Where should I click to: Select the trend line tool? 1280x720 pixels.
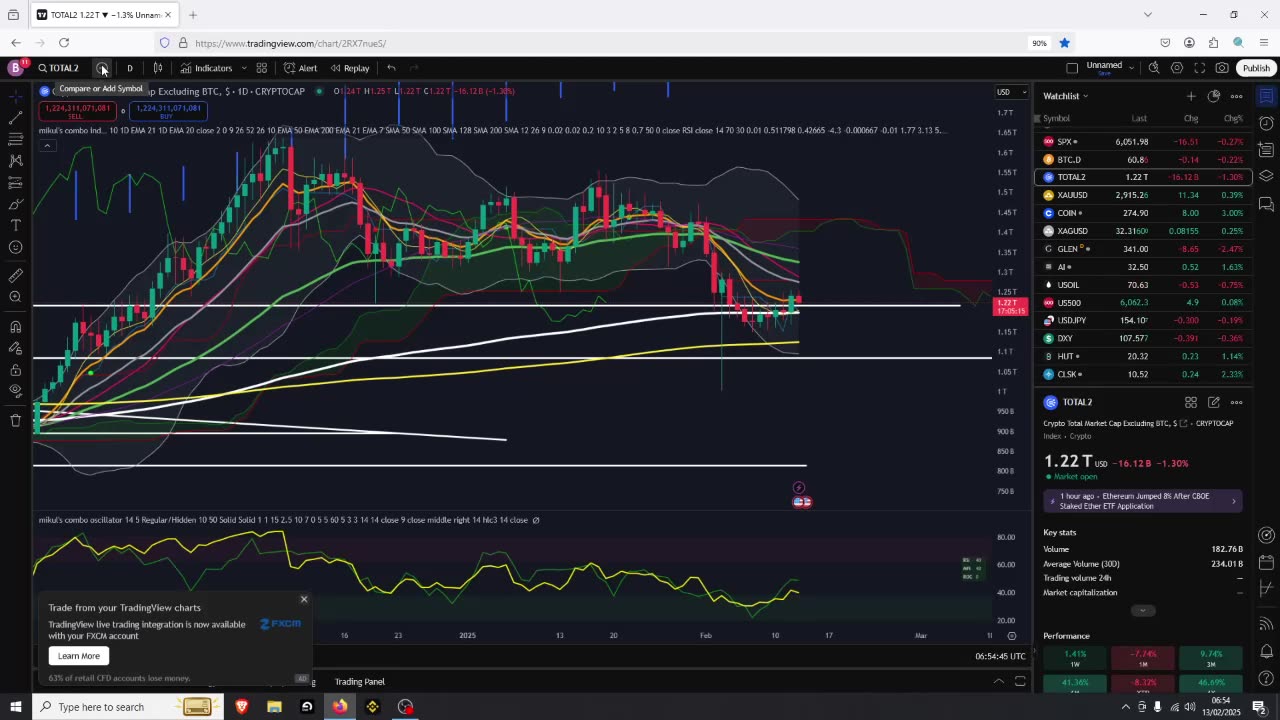pos(15,118)
